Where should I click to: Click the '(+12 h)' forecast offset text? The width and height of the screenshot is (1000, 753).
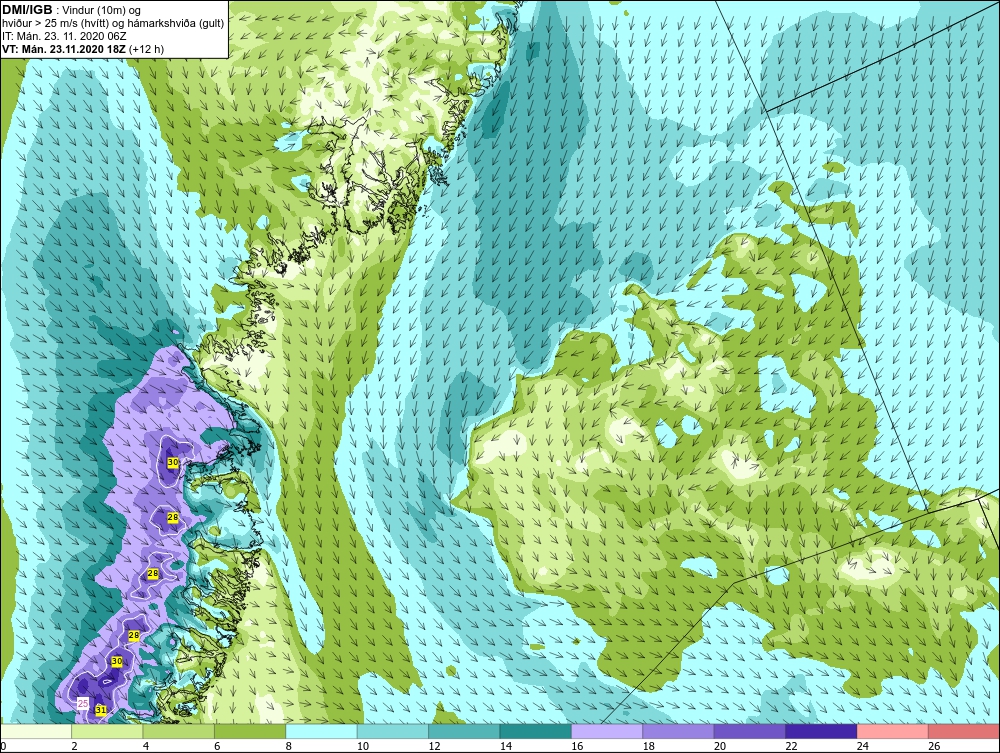pos(146,49)
